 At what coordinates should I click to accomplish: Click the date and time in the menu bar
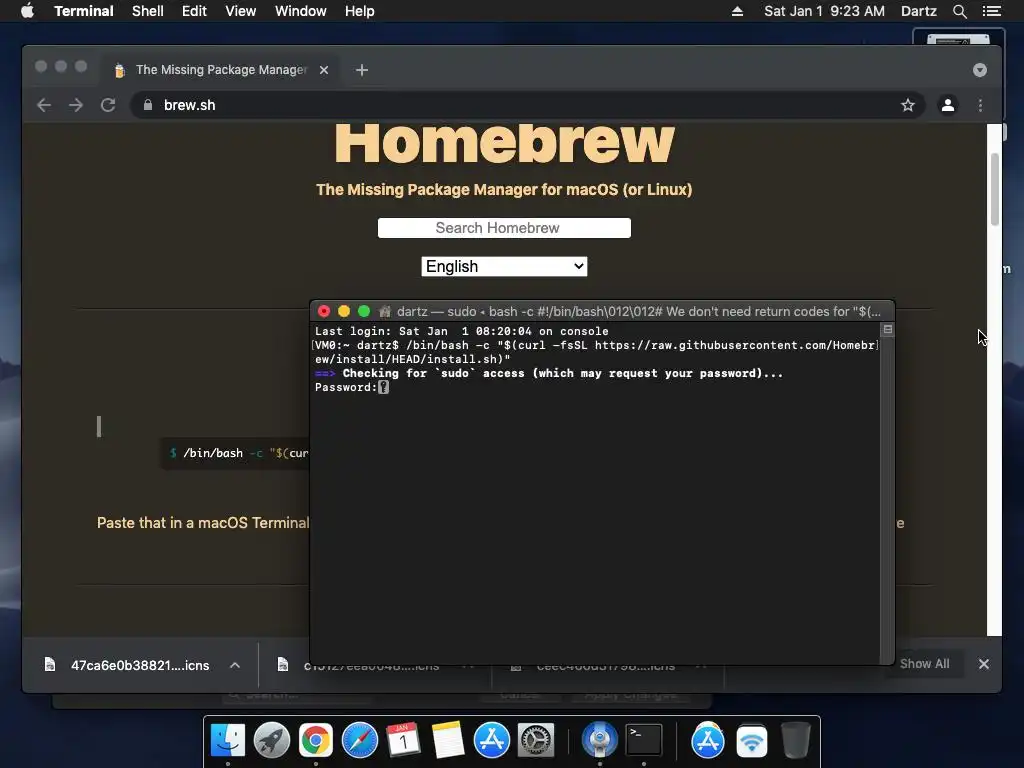[x=824, y=11]
